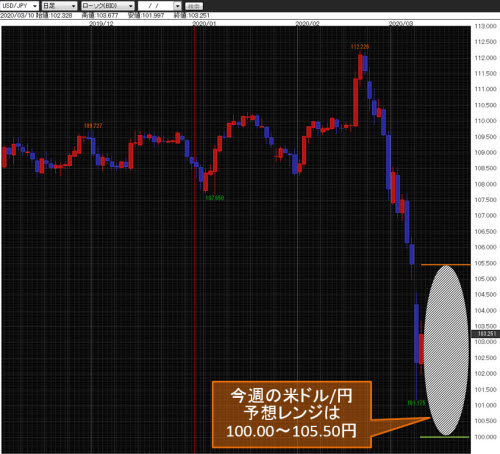500x454 pixels.
Task: Click the 2020/03/10 date in info bar
Action: click(x=17, y=16)
